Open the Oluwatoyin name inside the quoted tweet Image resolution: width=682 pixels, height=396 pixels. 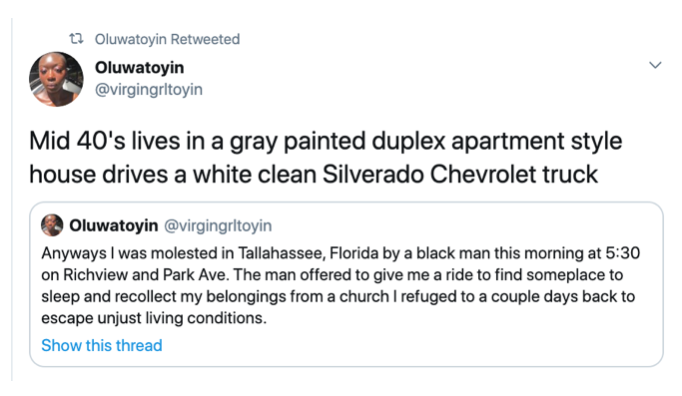coord(114,225)
